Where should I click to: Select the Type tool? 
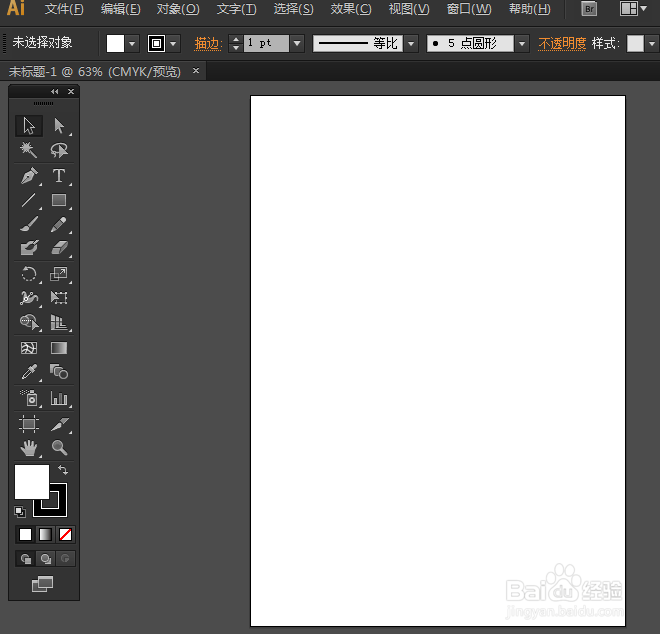pos(59,176)
